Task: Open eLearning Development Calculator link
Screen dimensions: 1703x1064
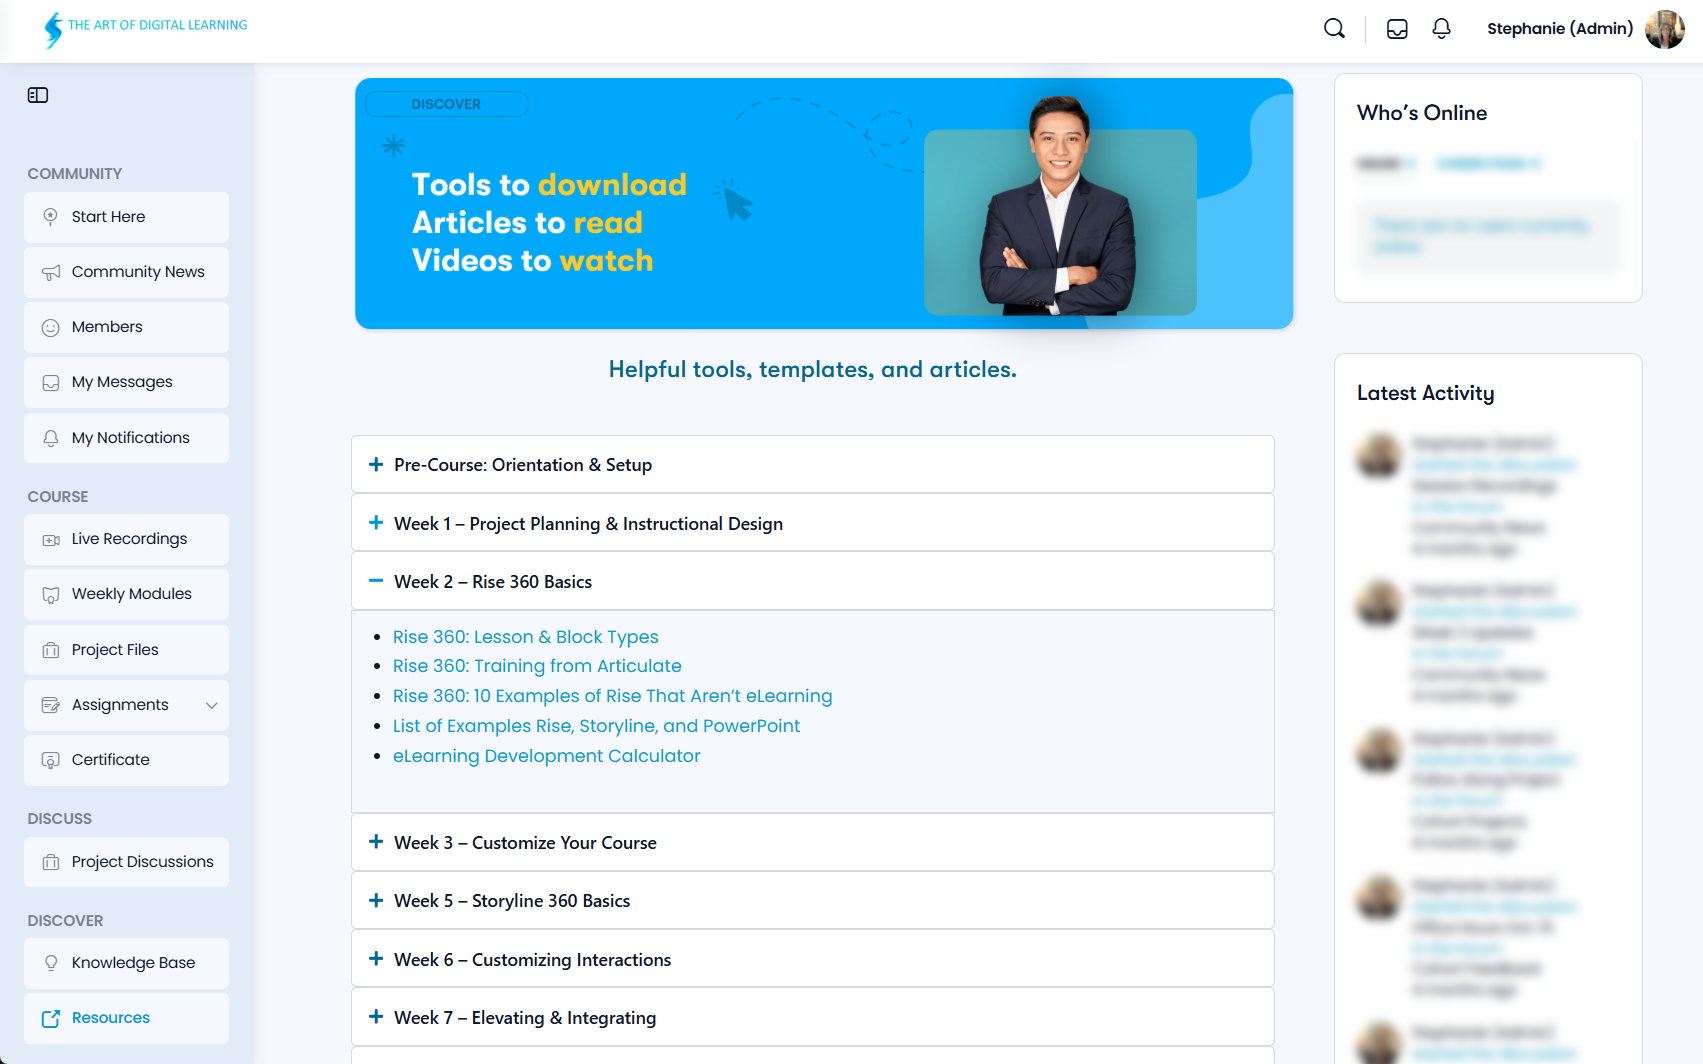Action: pos(546,756)
